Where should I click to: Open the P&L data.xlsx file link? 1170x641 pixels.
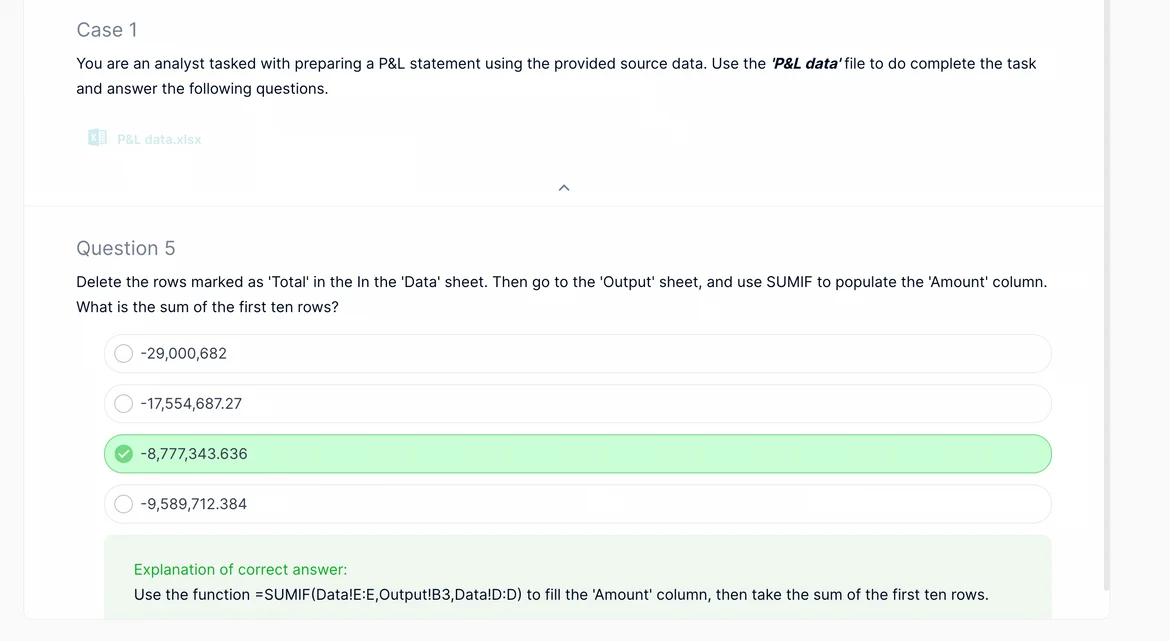click(159, 140)
